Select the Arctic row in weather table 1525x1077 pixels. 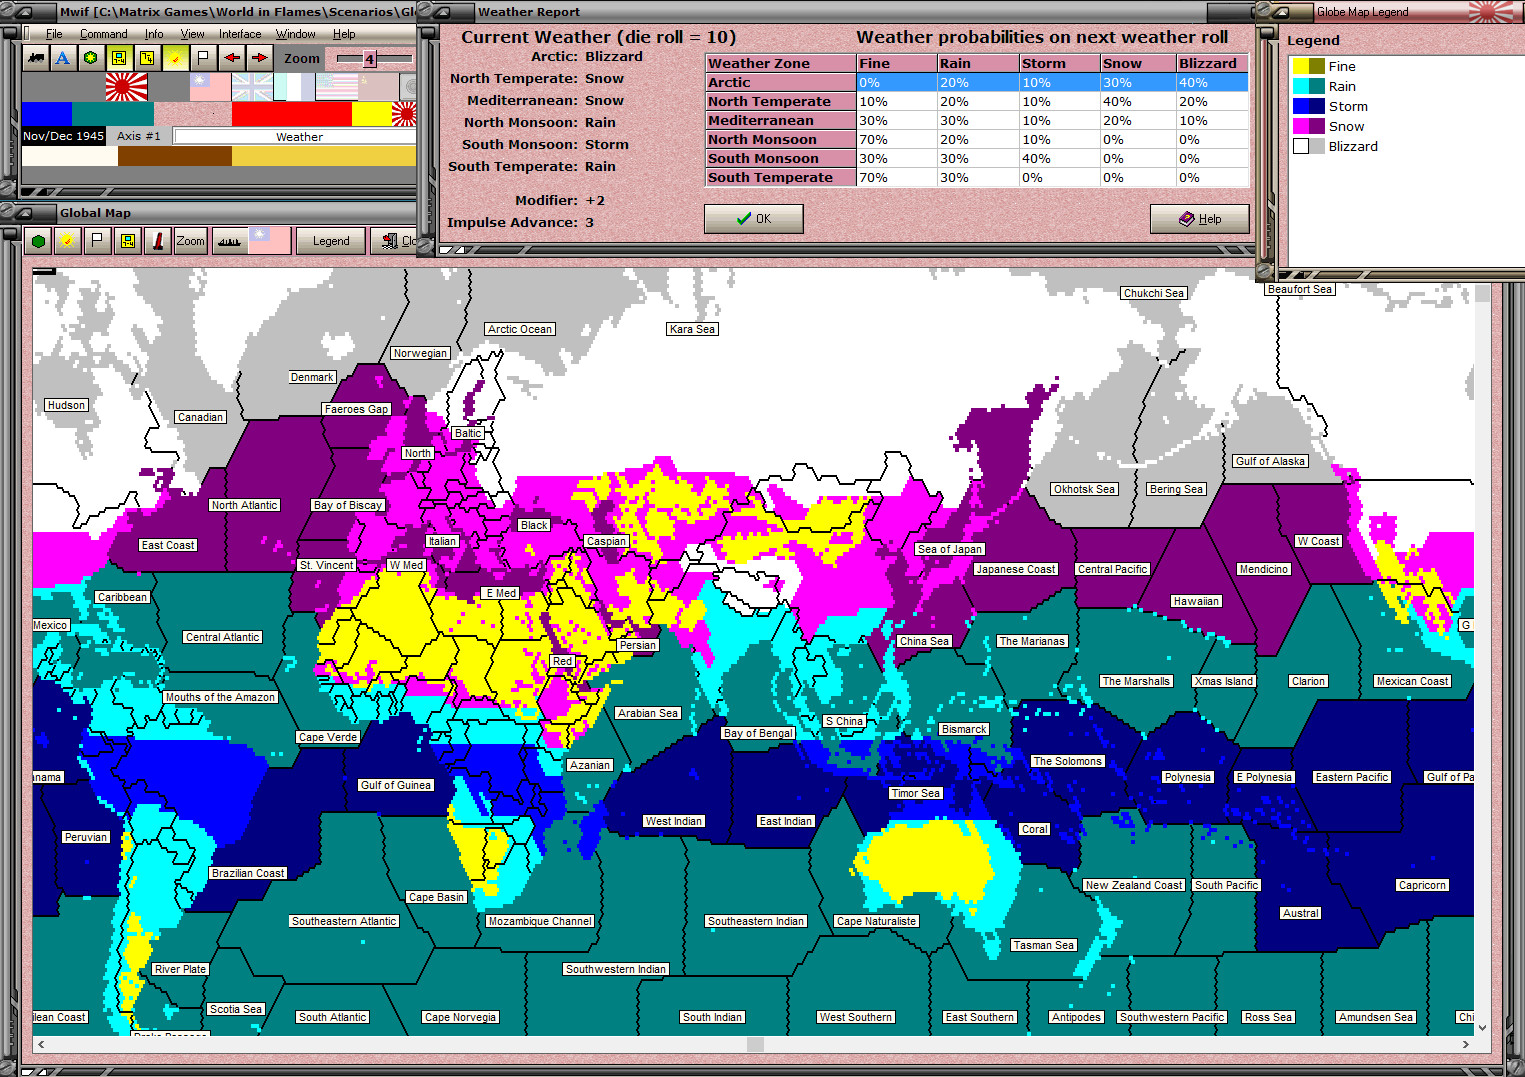tap(977, 83)
